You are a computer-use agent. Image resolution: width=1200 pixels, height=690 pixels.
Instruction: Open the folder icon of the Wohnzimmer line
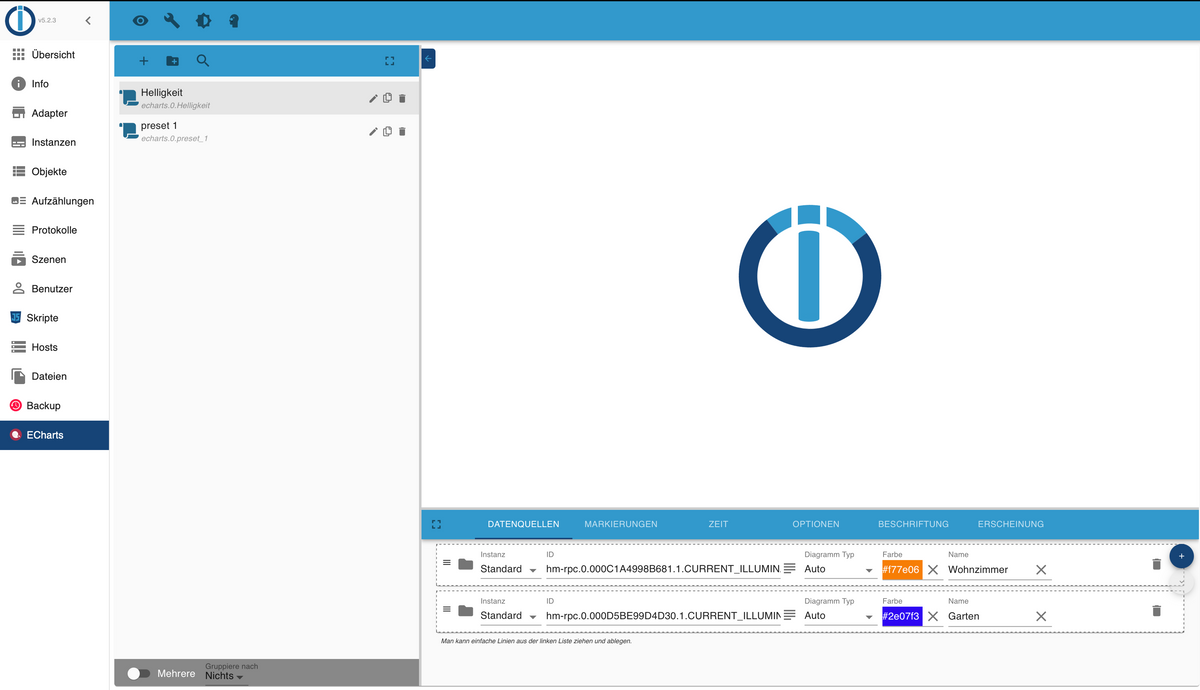tap(465, 564)
